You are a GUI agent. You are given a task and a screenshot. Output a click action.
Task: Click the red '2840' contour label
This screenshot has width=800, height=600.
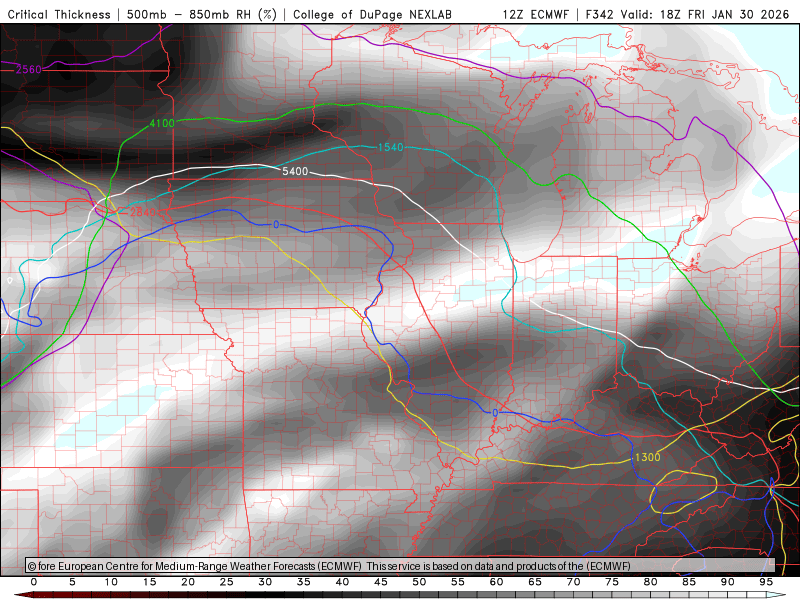click(x=142, y=212)
